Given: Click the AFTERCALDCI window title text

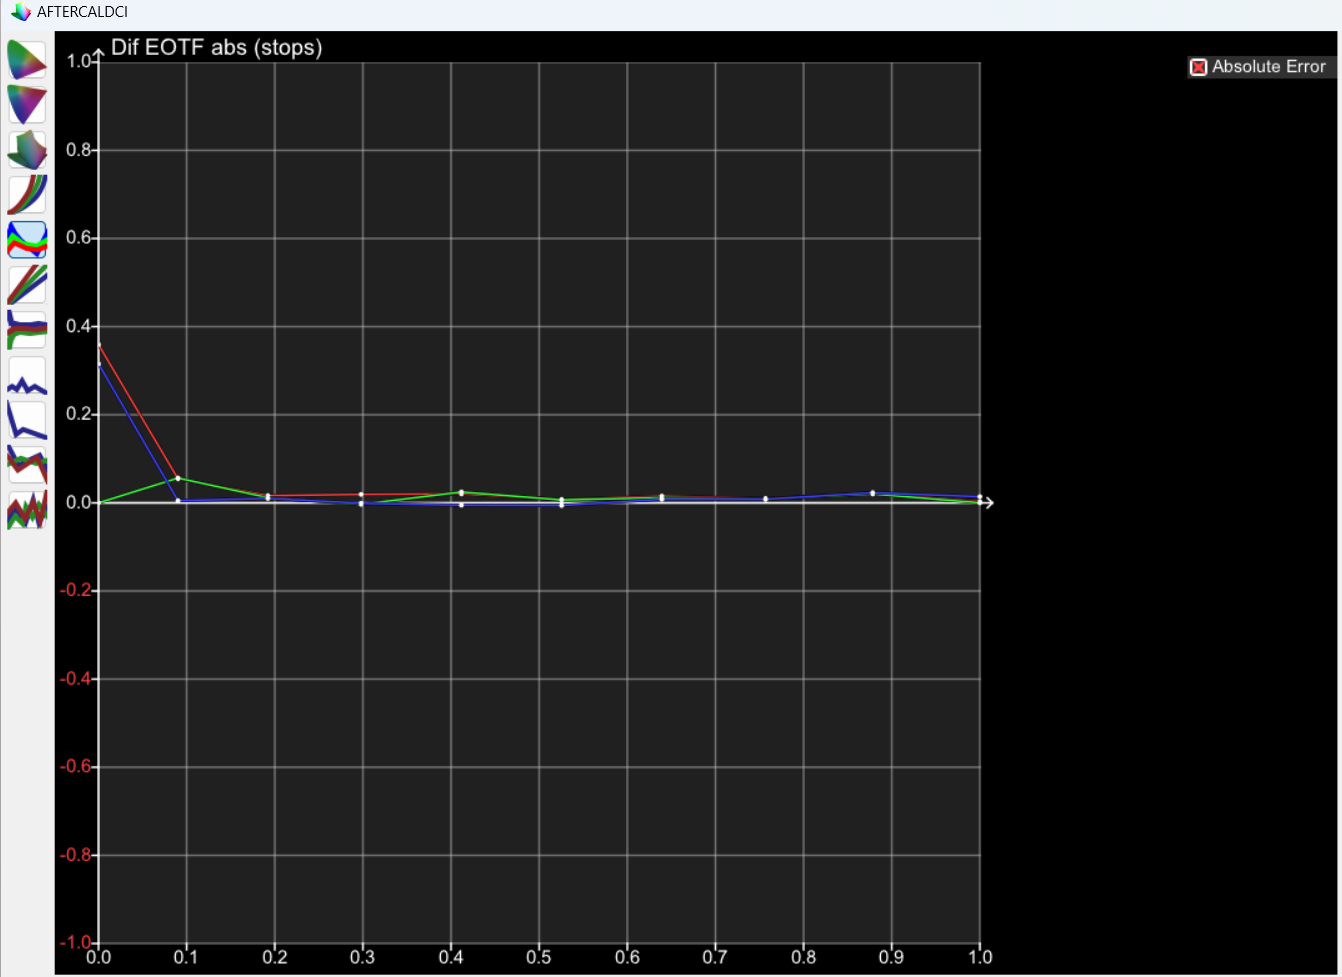Looking at the screenshot, I should 82,13.
